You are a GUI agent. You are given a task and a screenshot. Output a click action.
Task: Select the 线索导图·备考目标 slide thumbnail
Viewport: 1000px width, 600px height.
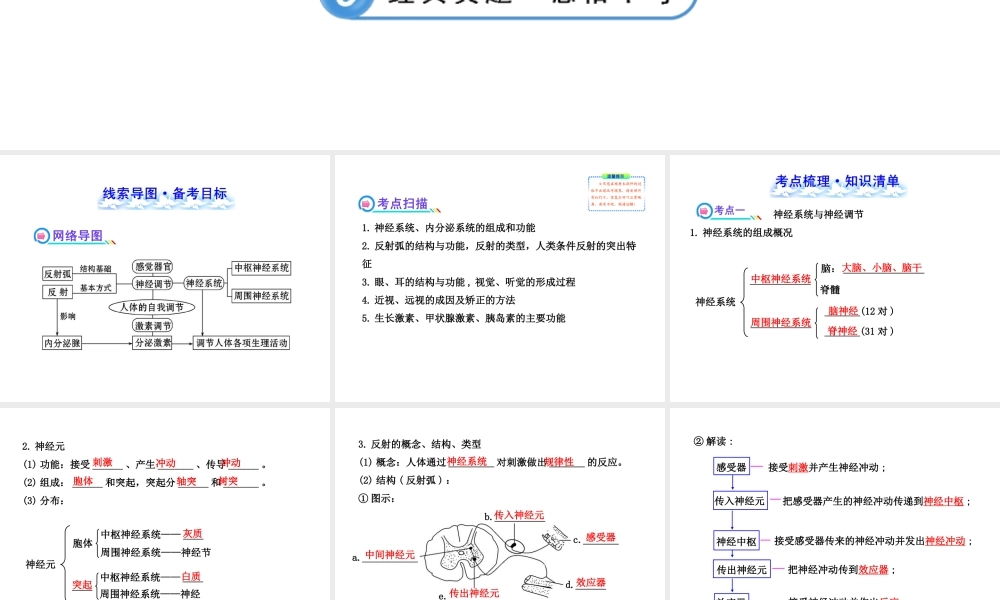165,278
